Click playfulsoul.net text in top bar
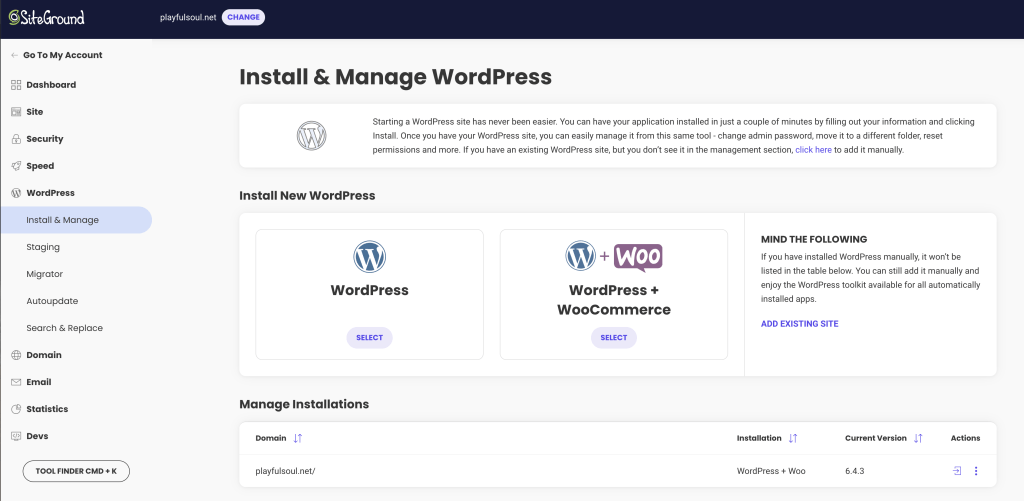Viewport: 1024px width, 501px height. 188,18
